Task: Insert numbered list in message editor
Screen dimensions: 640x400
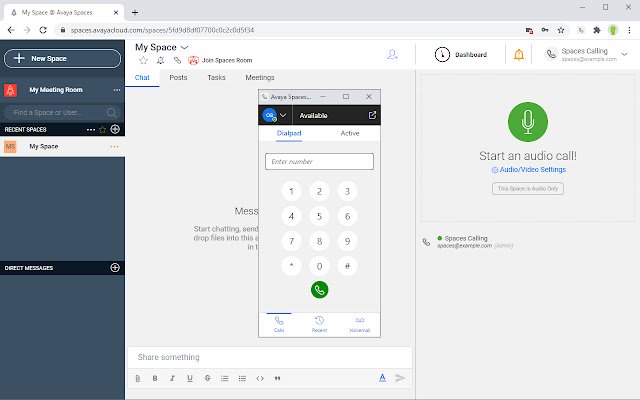Action: pyautogui.click(x=225, y=378)
